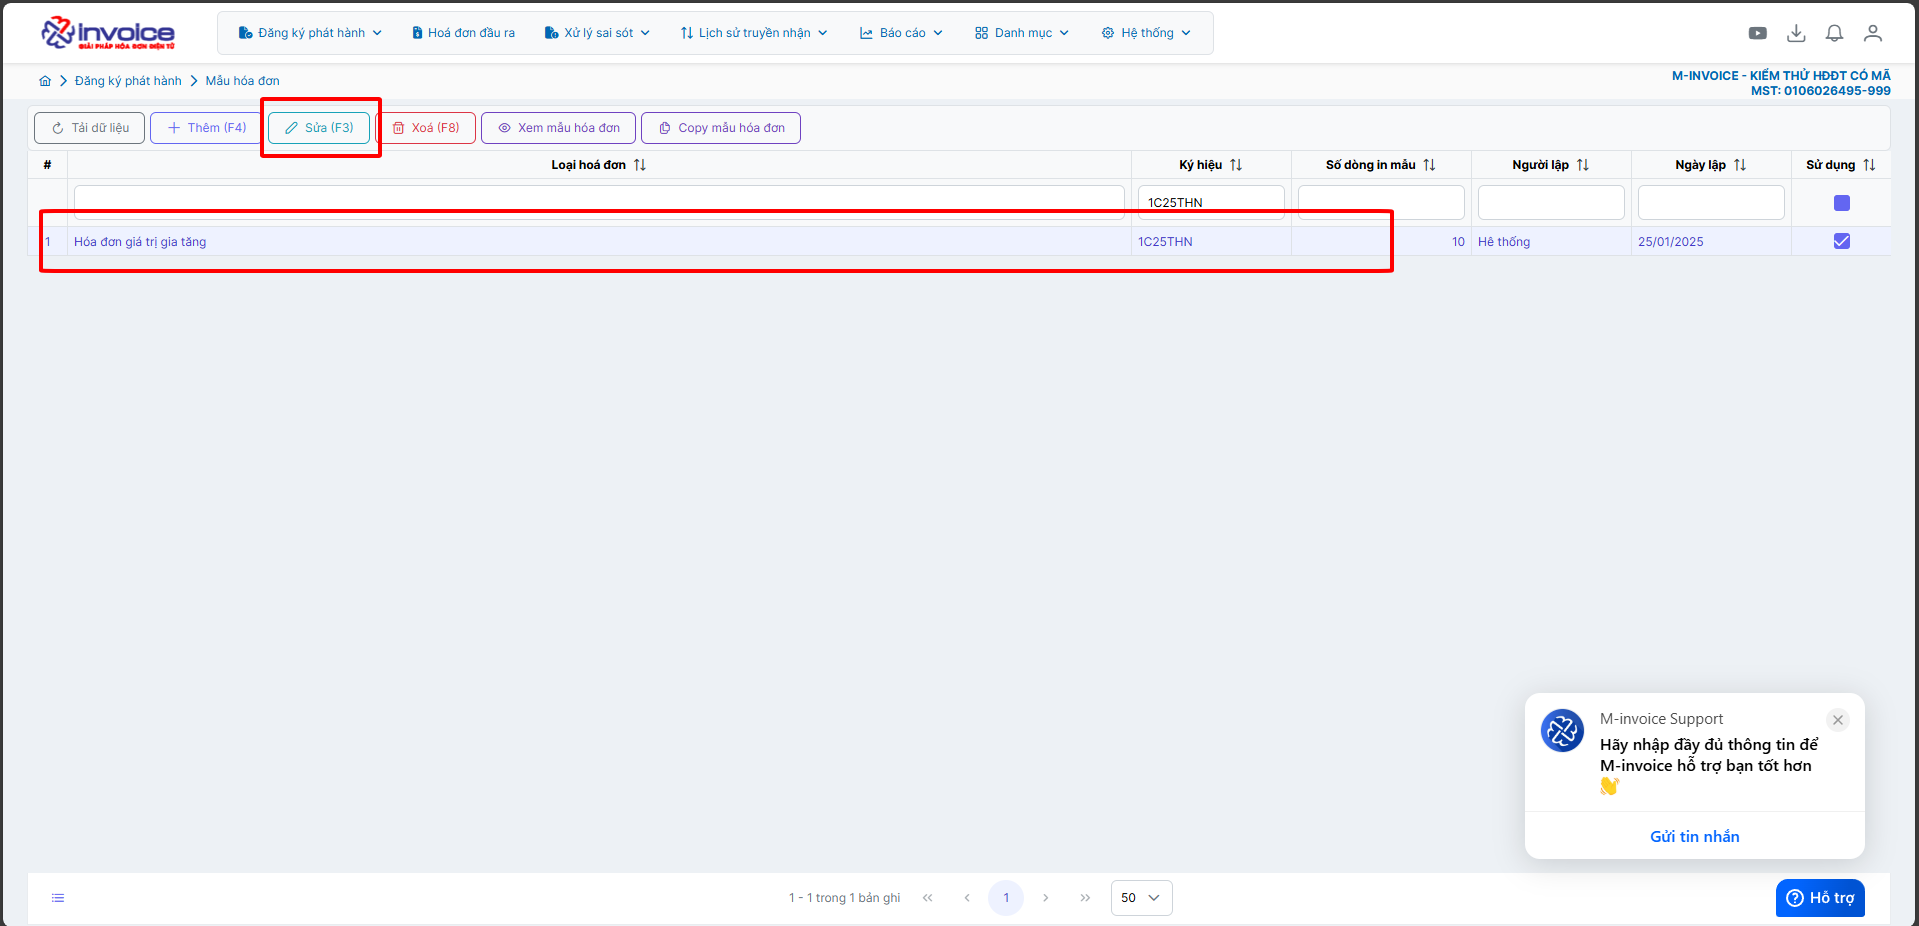Select page 1 in pagination
The width and height of the screenshot is (1919, 926).
click(1006, 898)
